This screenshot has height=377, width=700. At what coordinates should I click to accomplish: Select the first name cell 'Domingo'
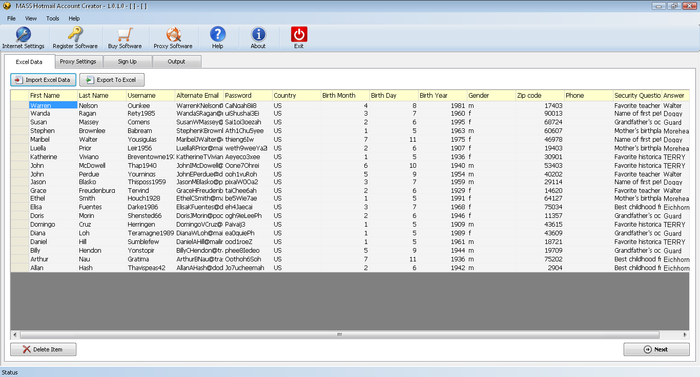coord(53,225)
